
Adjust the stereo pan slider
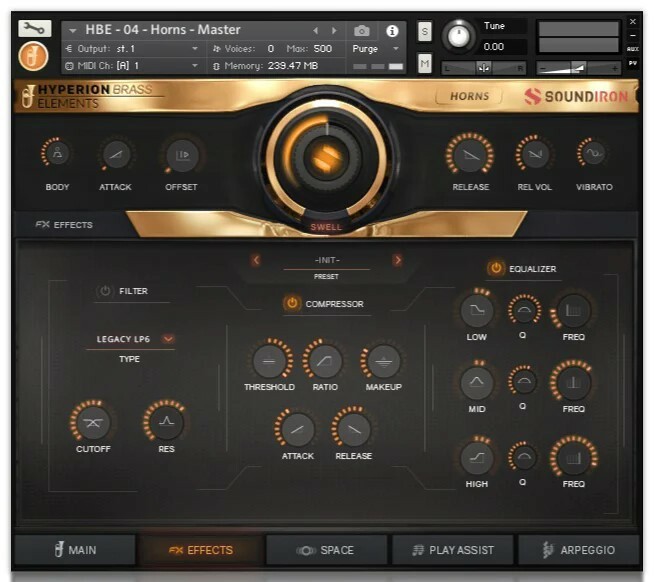click(x=484, y=68)
